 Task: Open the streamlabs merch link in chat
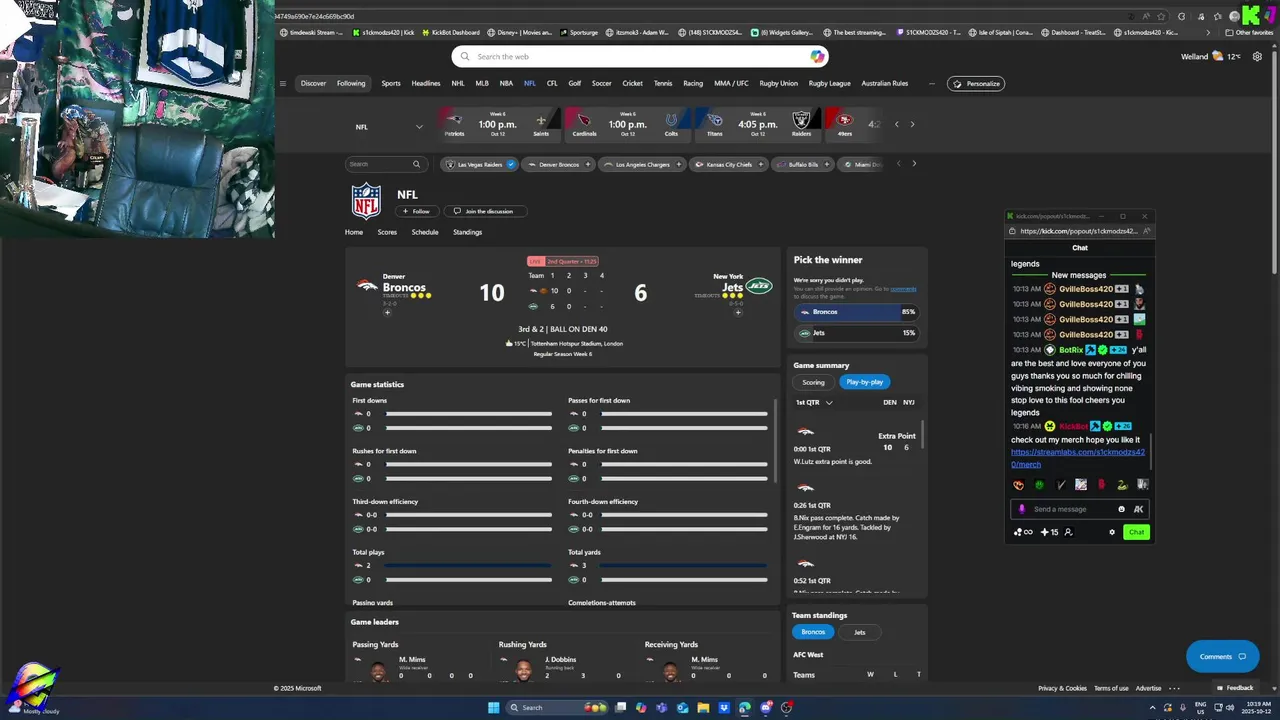pyautogui.click(x=1077, y=458)
